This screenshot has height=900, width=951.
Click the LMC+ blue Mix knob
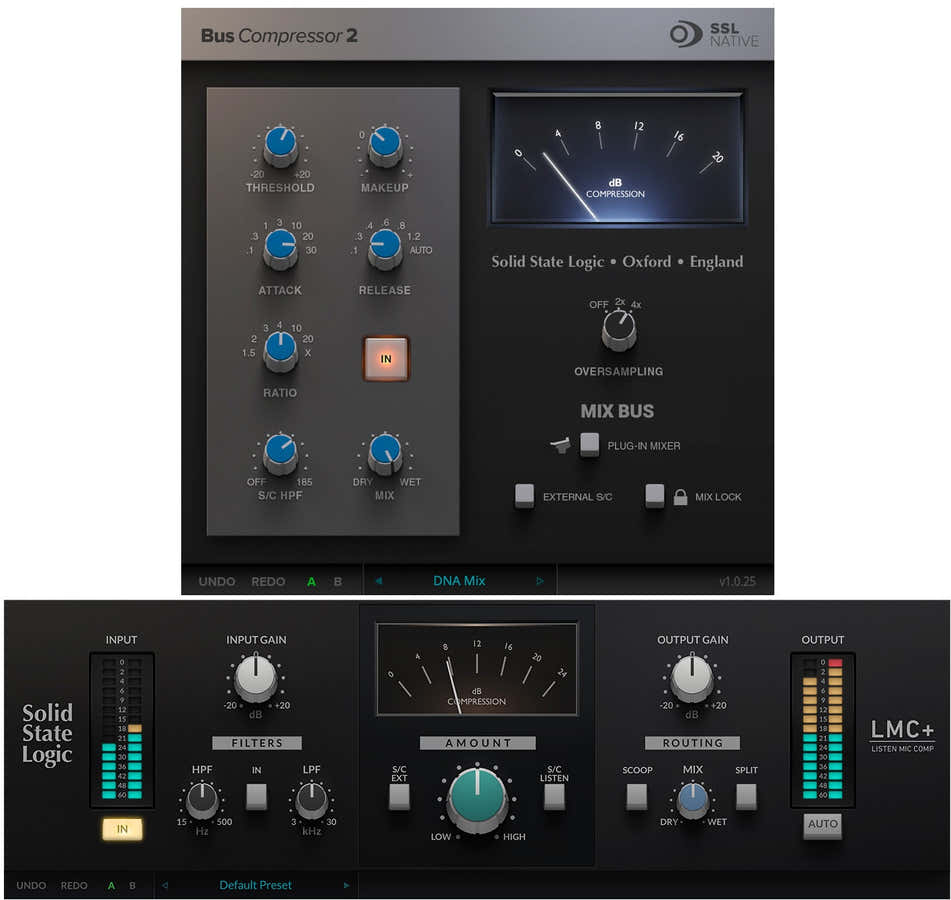[693, 800]
